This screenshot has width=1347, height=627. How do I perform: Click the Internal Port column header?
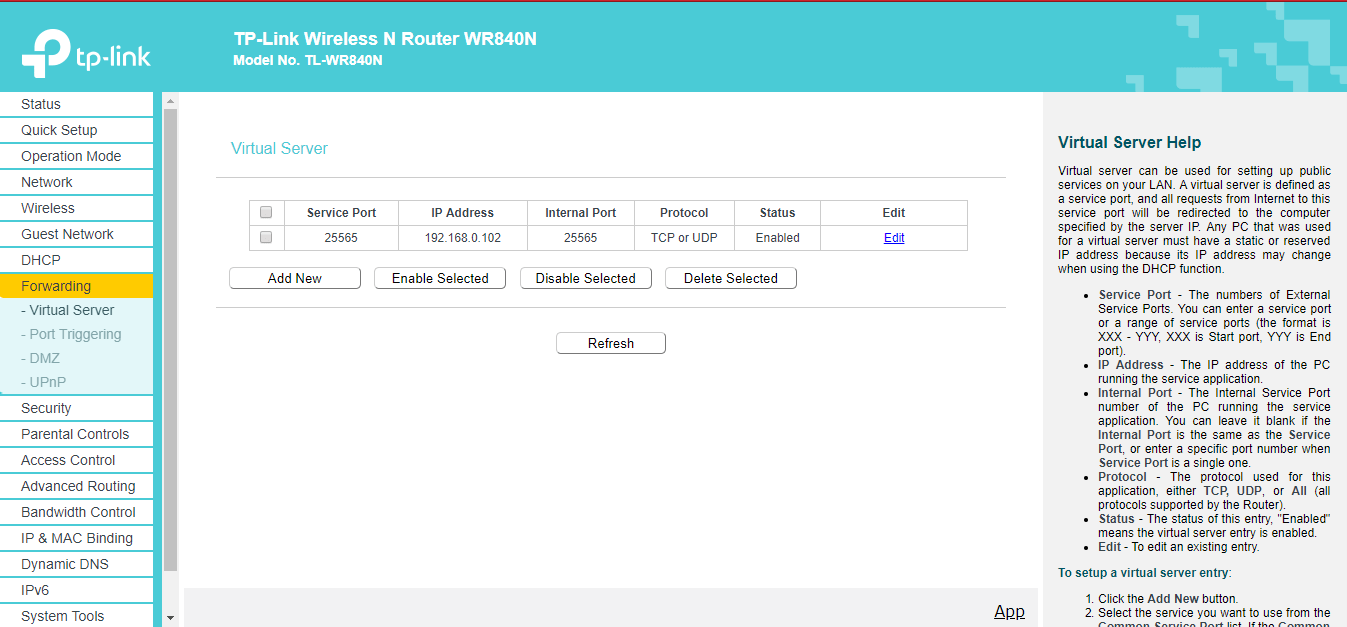(580, 213)
